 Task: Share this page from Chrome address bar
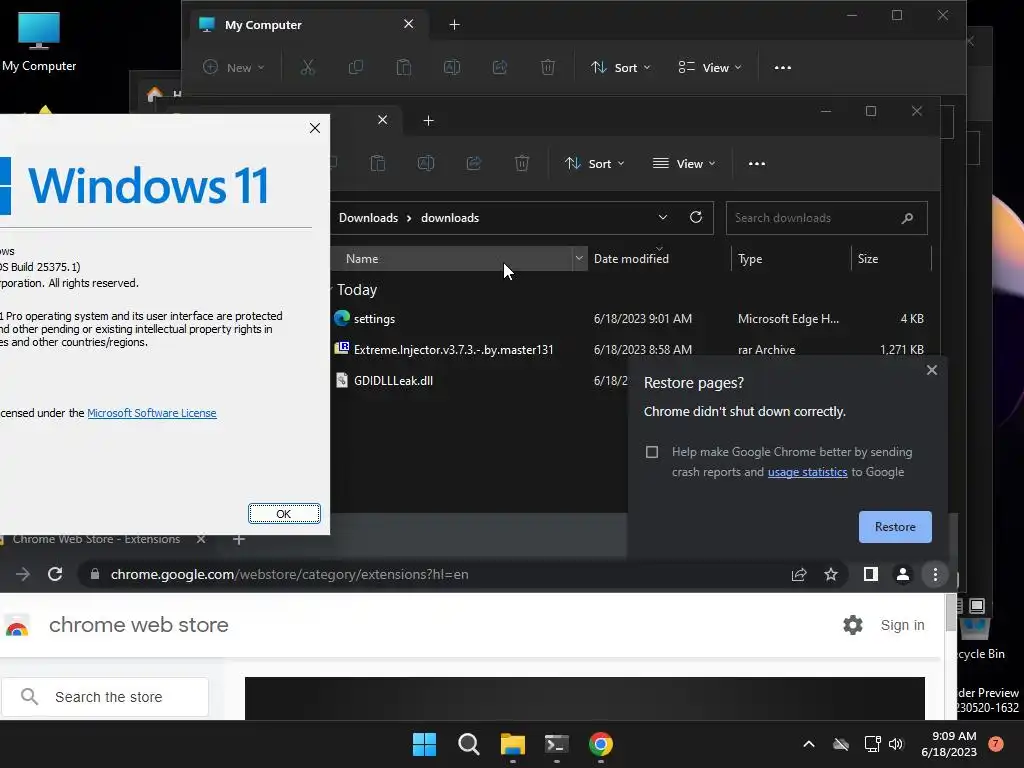click(x=799, y=574)
